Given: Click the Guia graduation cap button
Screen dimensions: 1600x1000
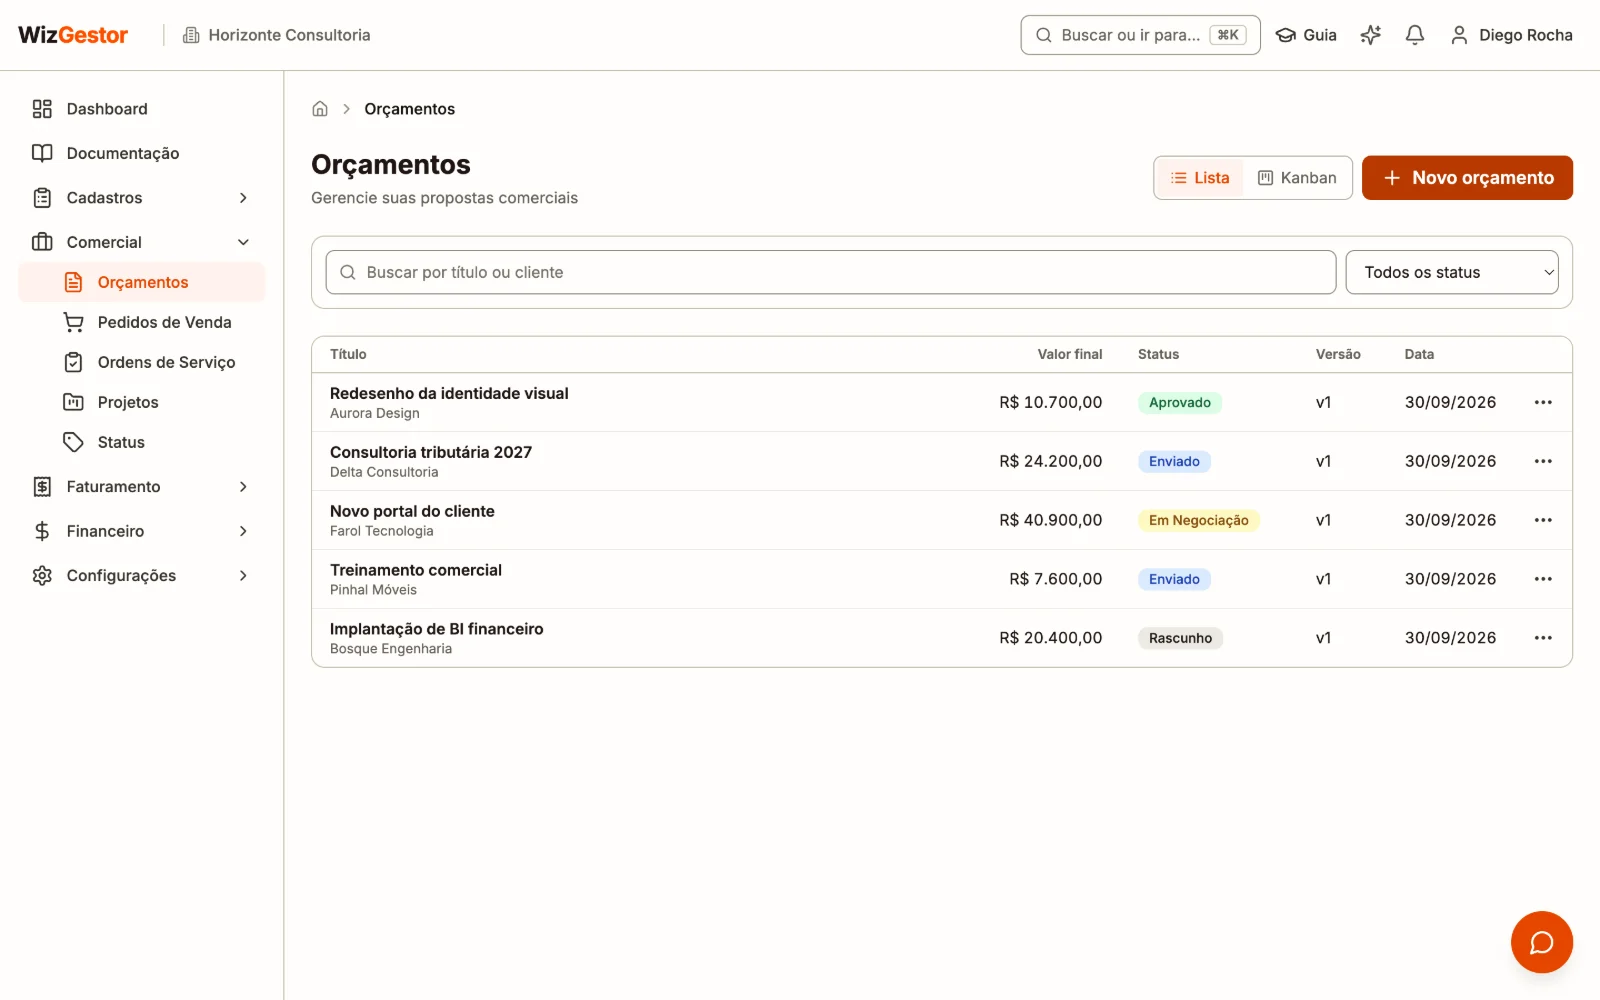Looking at the screenshot, I should click(x=1306, y=35).
